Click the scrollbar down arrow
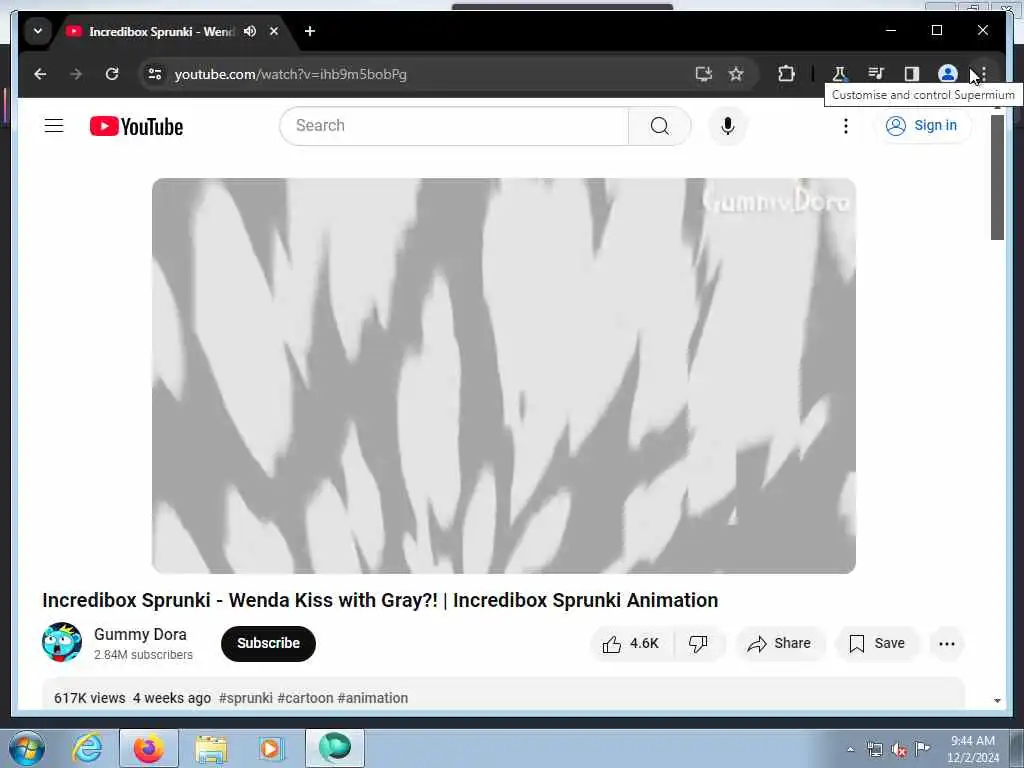This screenshot has height=768, width=1024. pos(997,701)
